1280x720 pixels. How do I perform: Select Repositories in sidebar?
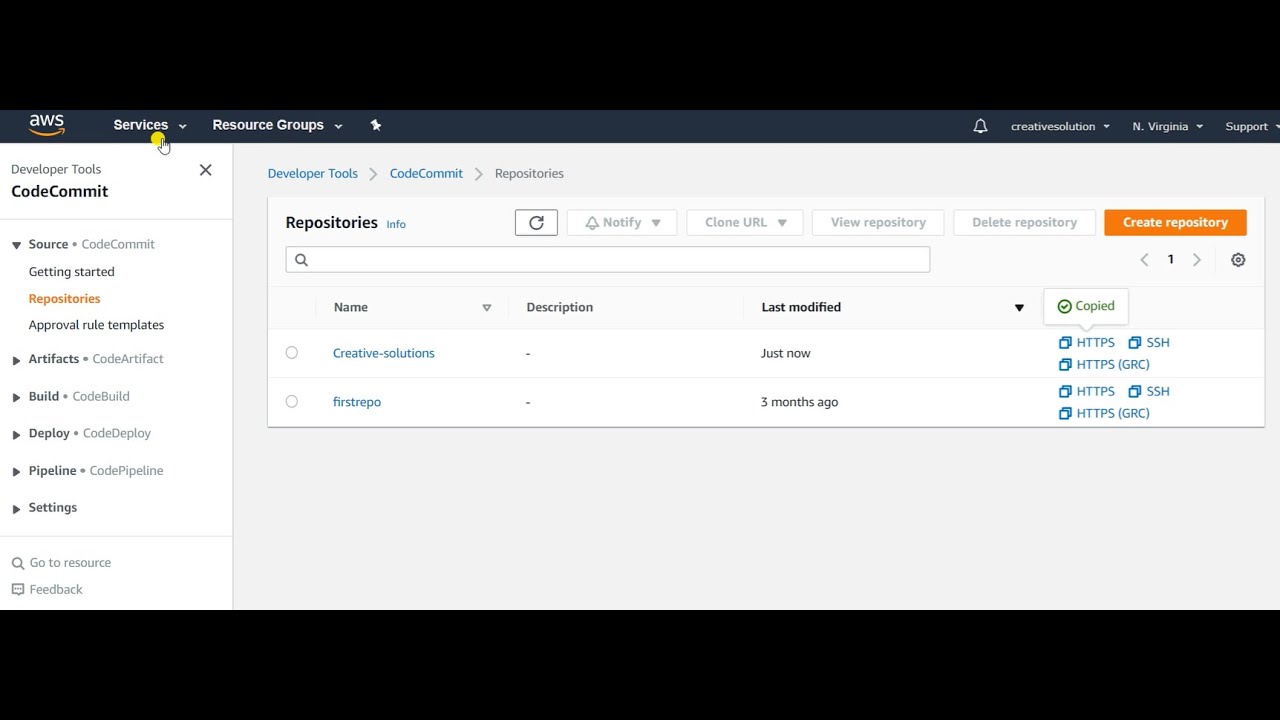tap(65, 299)
